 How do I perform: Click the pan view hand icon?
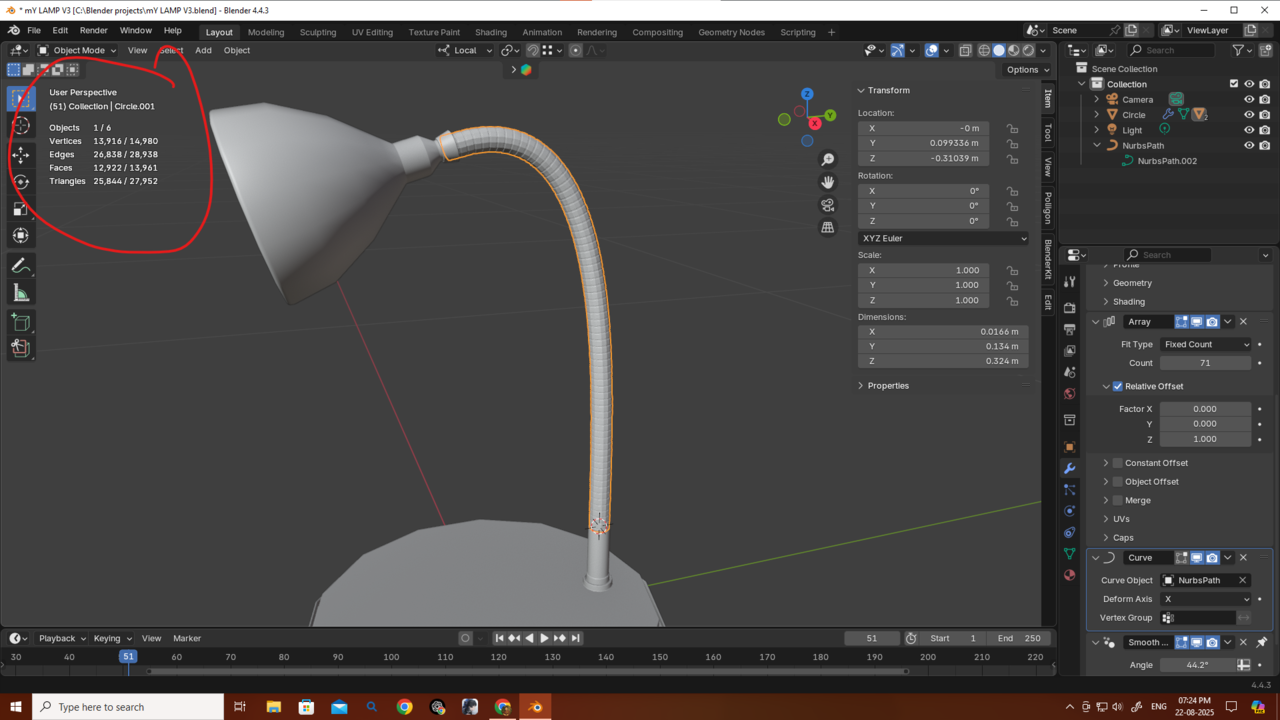point(827,182)
